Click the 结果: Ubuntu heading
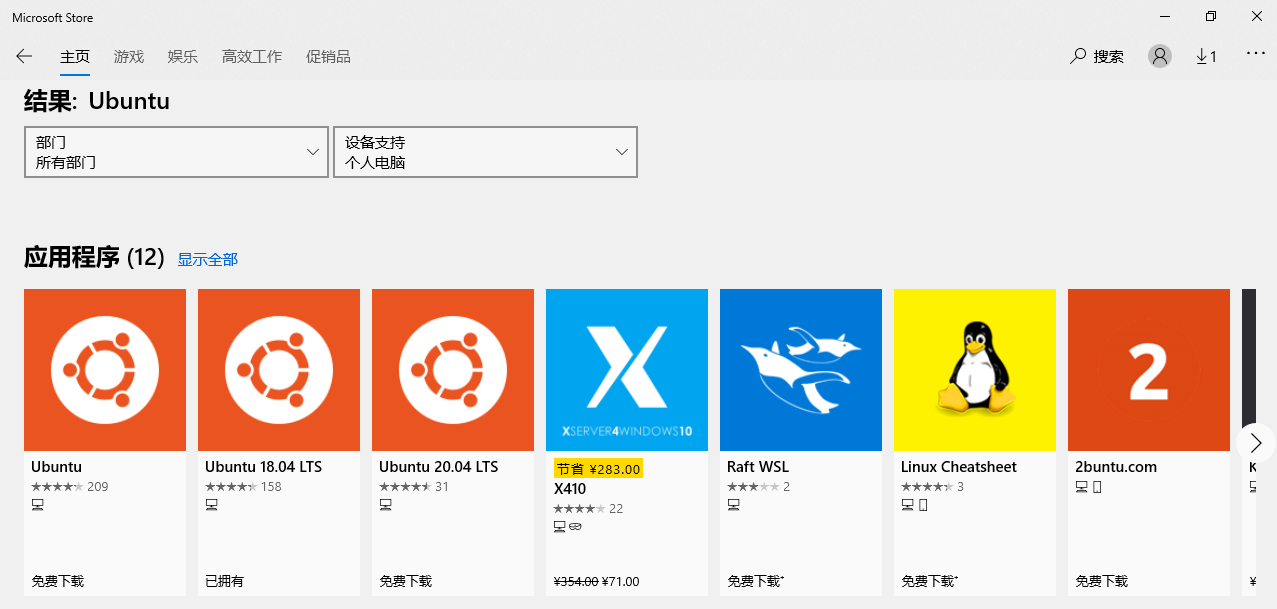Viewport: 1277px width, 609px height. (97, 101)
